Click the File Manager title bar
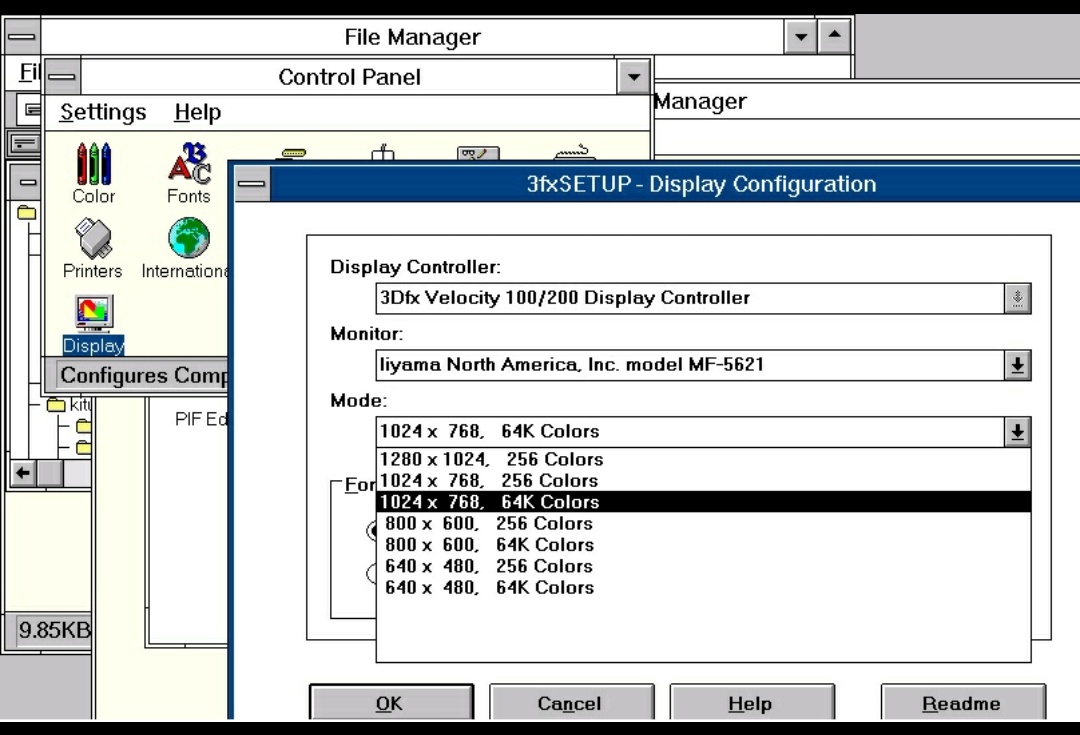1080x735 pixels. pos(412,37)
